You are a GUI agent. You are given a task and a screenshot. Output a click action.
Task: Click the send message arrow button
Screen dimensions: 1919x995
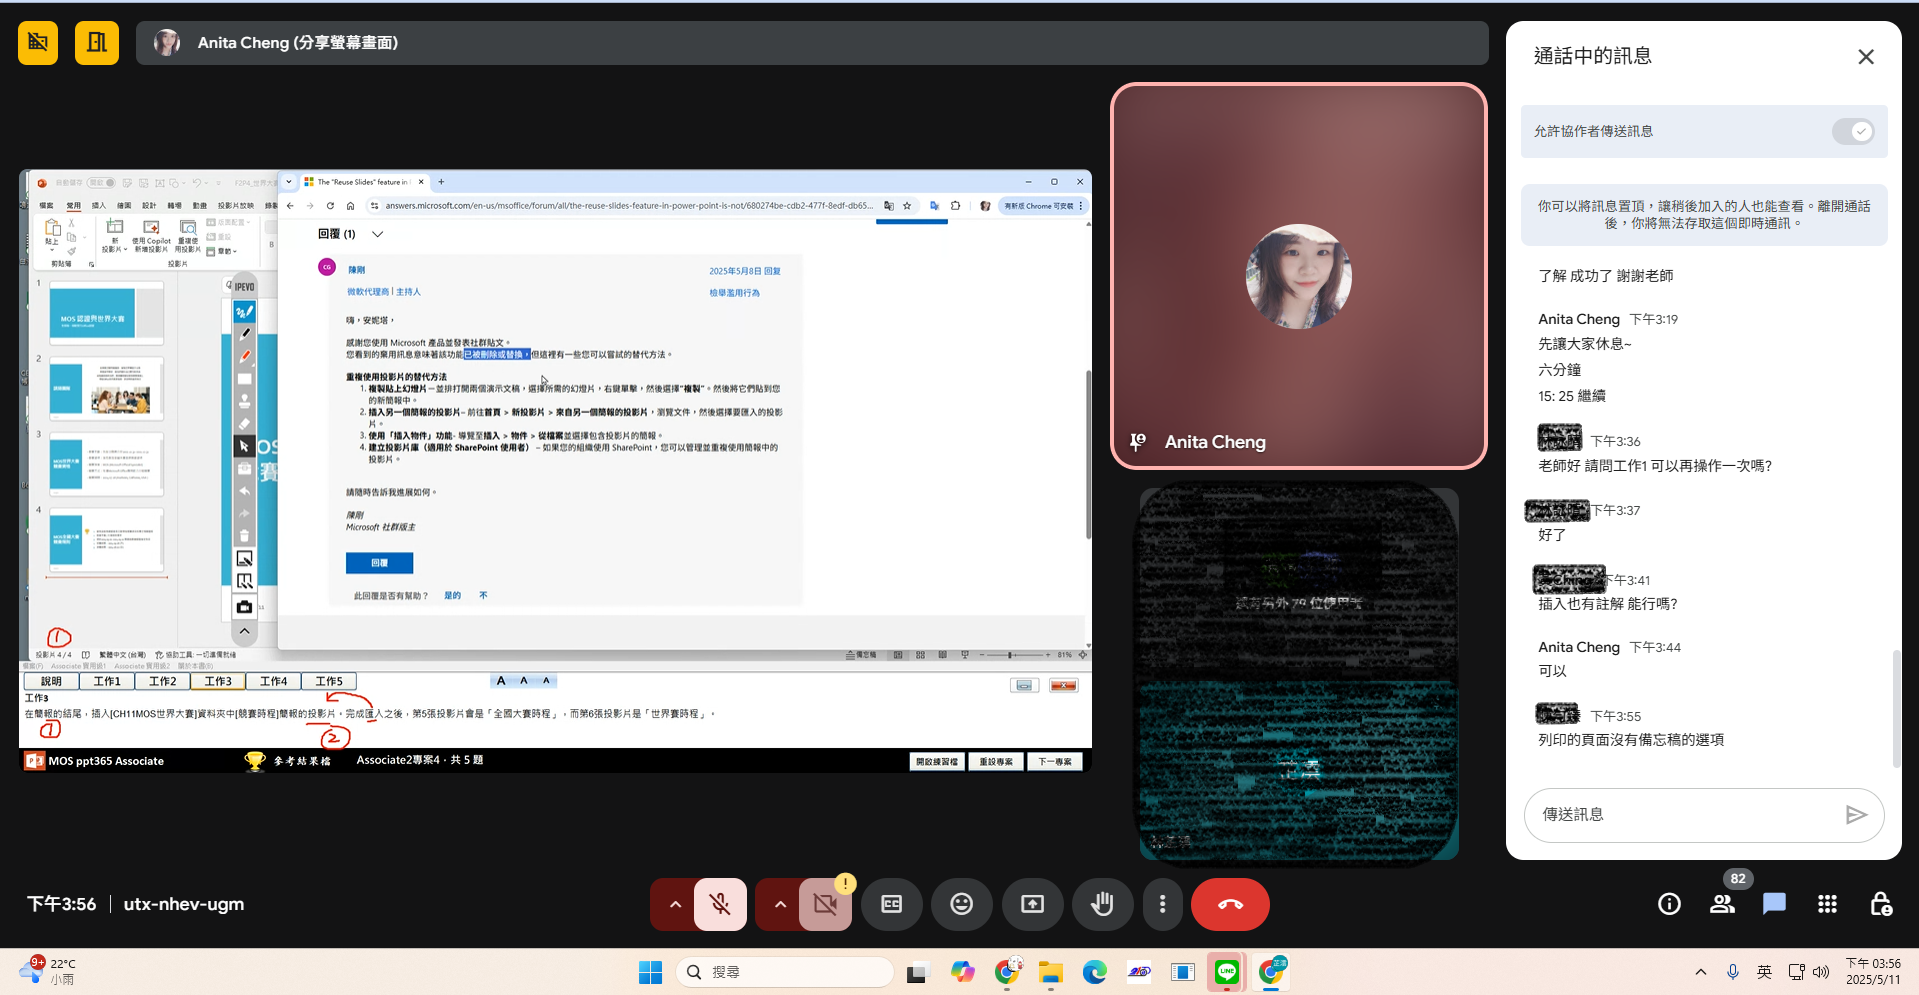pyautogui.click(x=1856, y=815)
